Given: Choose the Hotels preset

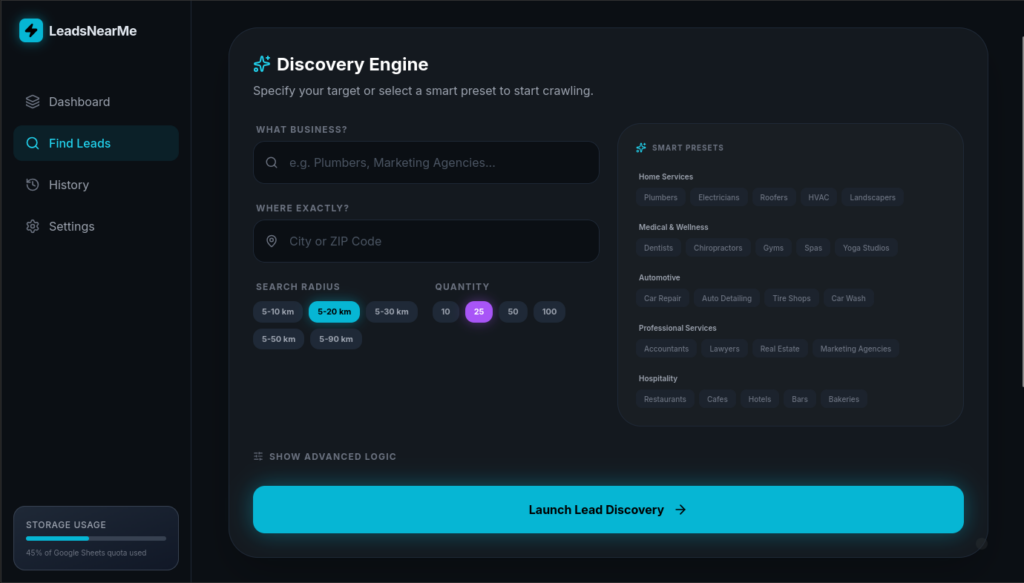Looking at the screenshot, I should pyautogui.click(x=760, y=399).
